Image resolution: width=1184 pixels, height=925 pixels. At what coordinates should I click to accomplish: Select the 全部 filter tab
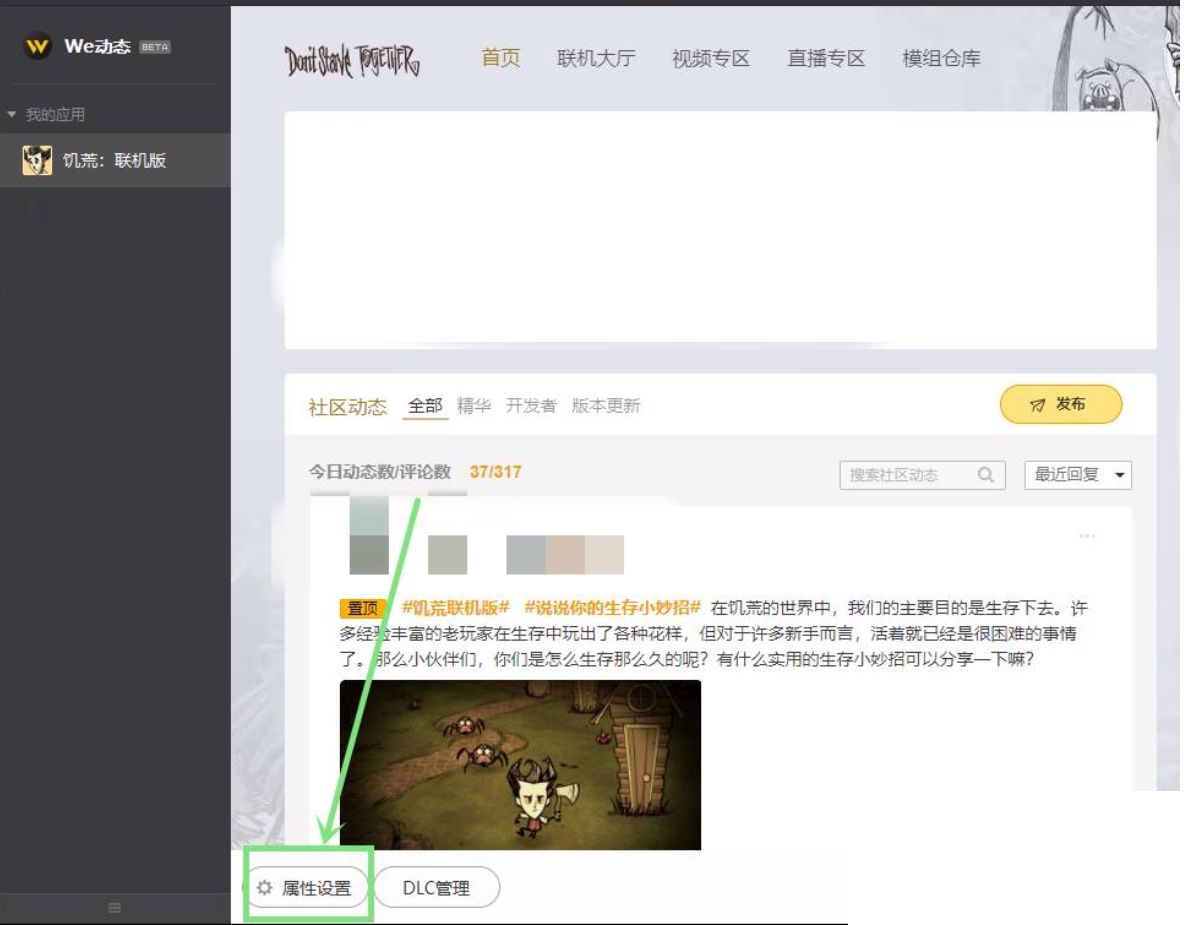[425, 405]
